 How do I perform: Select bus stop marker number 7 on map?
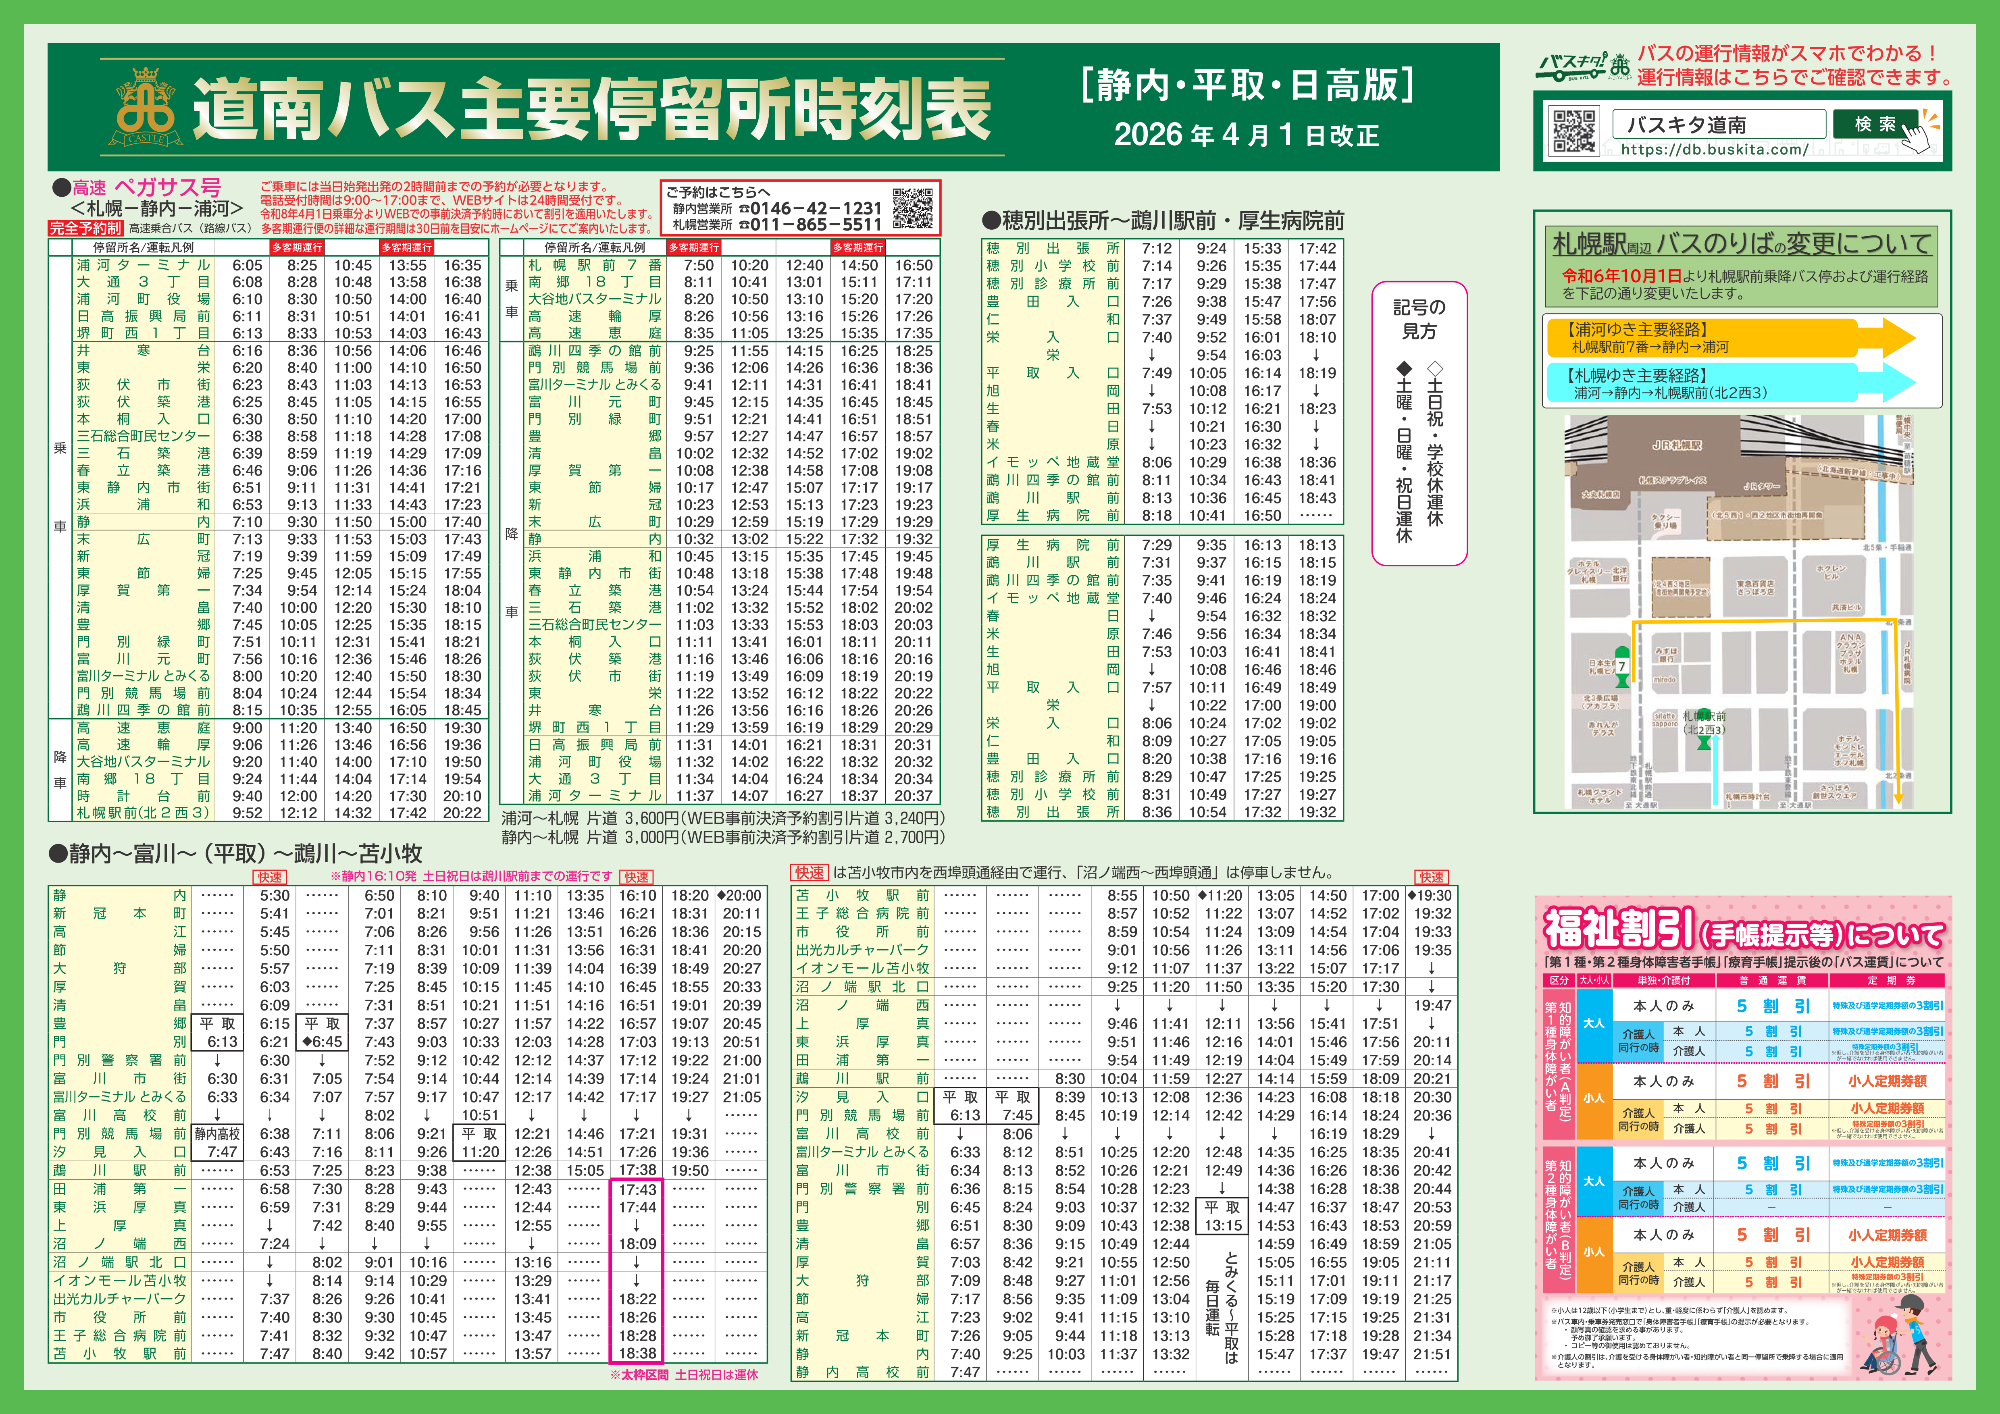[x=1621, y=668]
